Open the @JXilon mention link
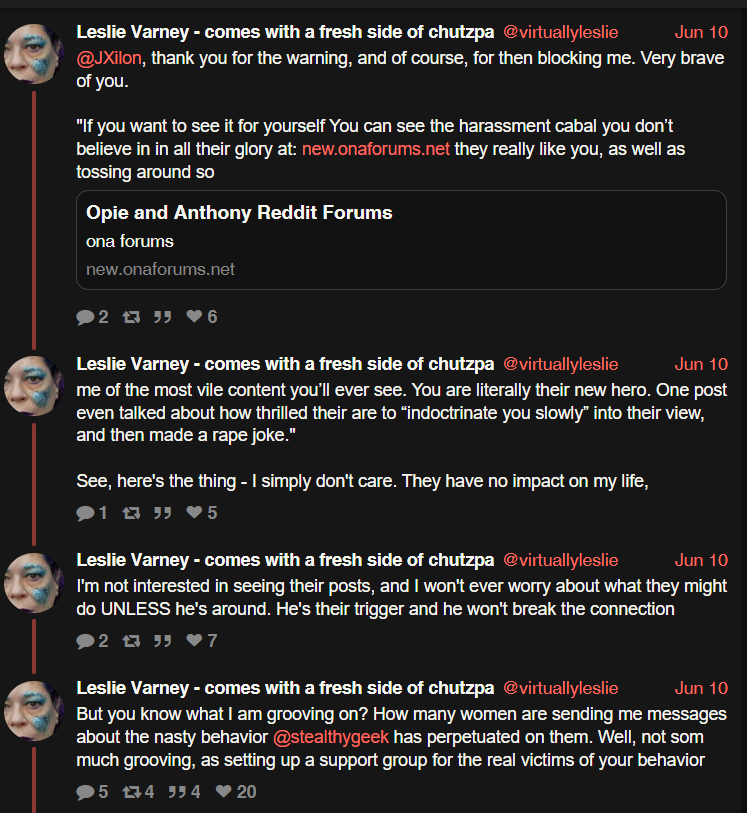 (109, 58)
